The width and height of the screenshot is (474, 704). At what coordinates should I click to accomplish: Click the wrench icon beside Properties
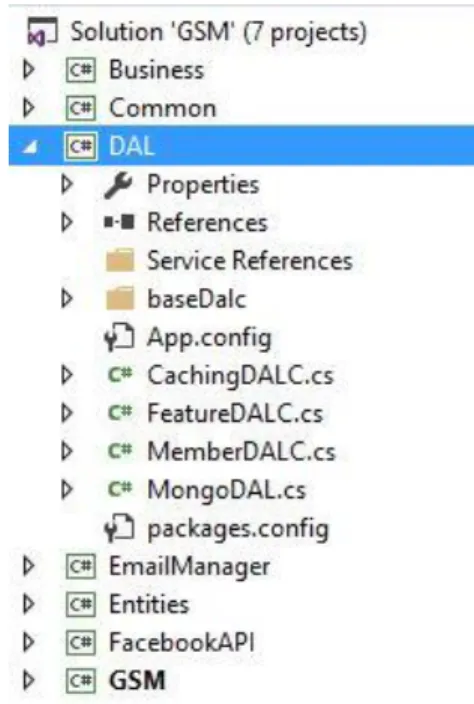(118, 185)
